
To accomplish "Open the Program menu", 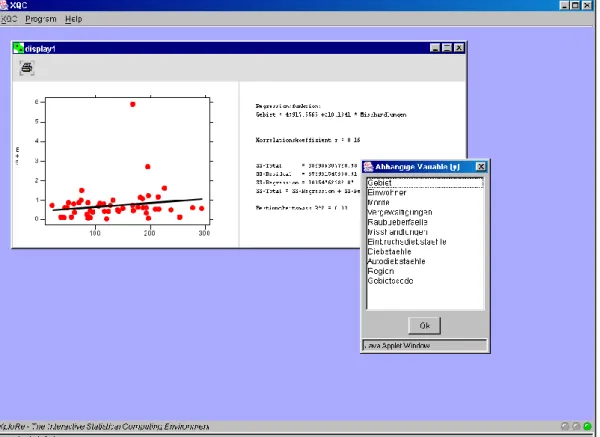I will click(41, 19).
